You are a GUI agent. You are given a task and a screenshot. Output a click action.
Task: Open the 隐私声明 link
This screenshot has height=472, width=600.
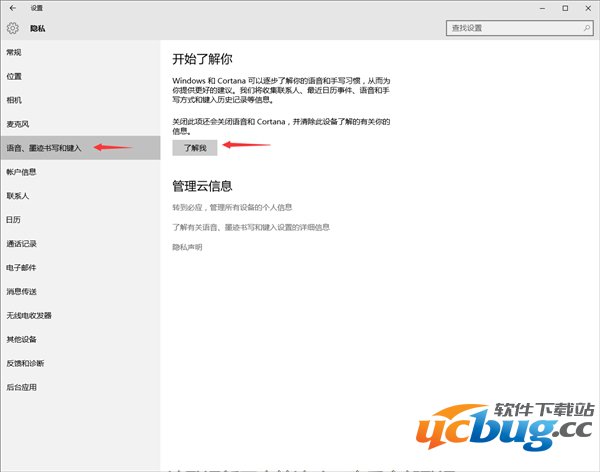pyautogui.click(x=187, y=247)
